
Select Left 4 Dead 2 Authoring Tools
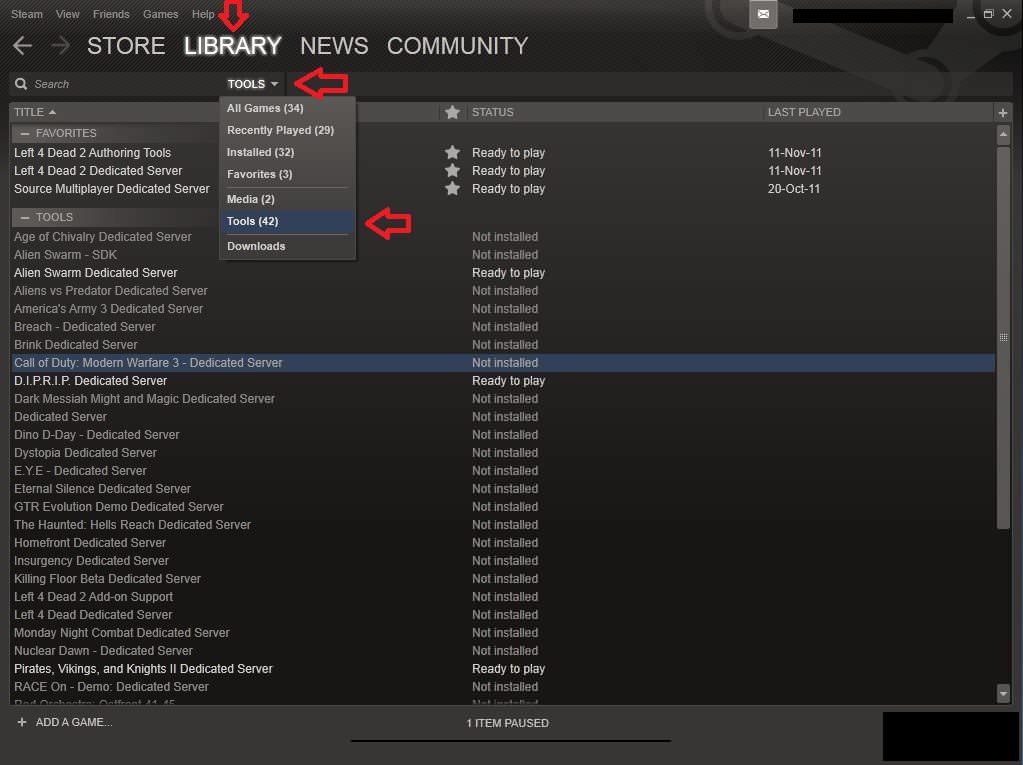(x=93, y=153)
